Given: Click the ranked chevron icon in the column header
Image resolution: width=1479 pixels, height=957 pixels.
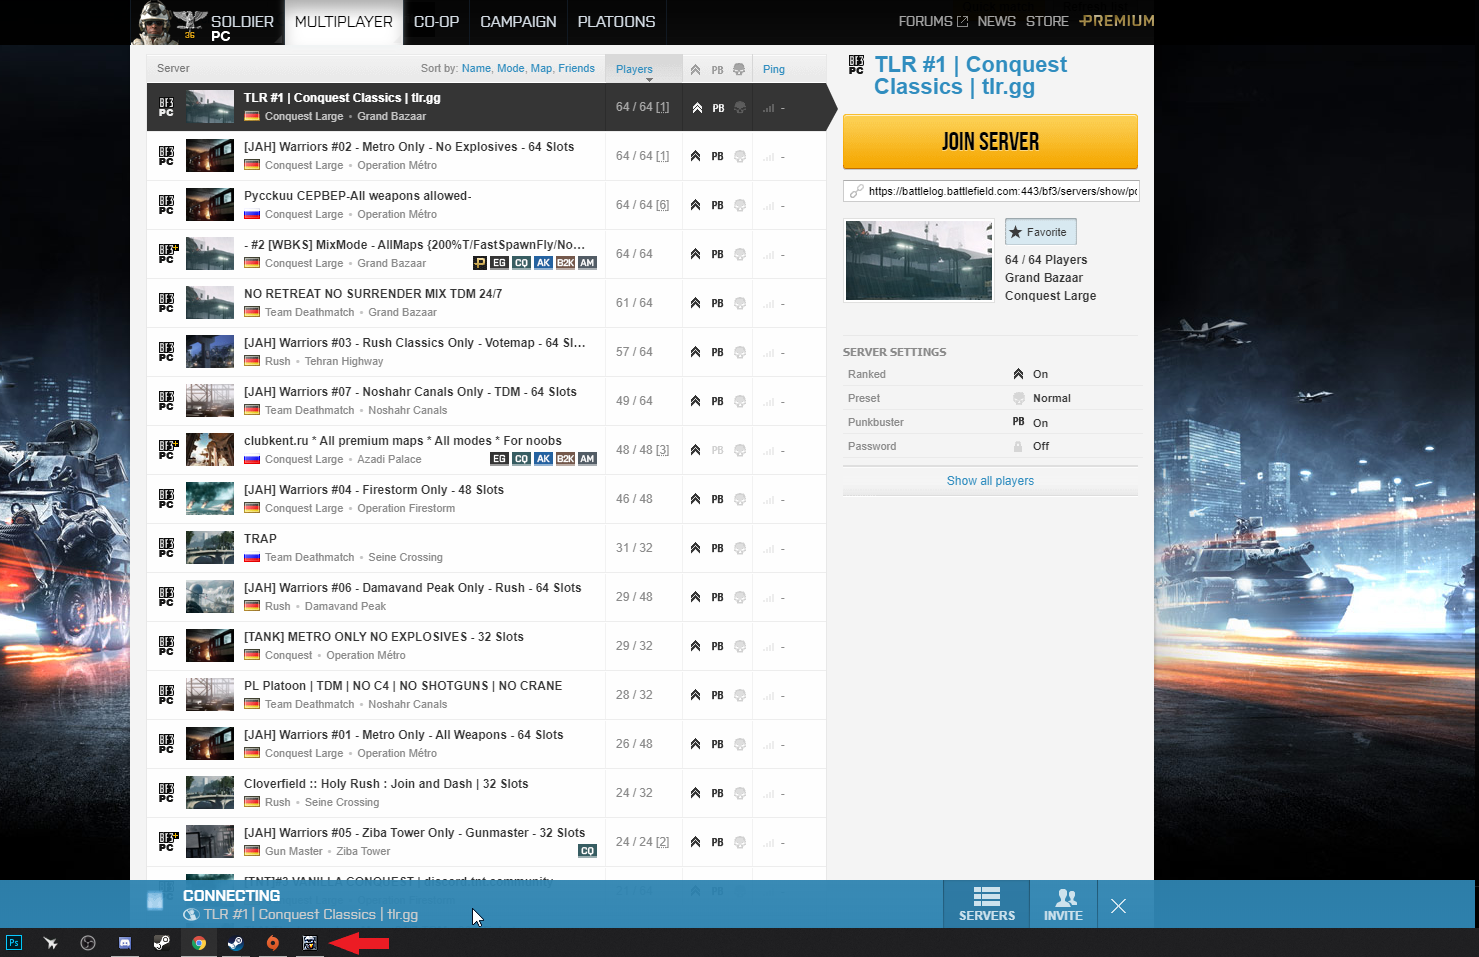Looking at the screenshot, I should [x=695, y=69].
